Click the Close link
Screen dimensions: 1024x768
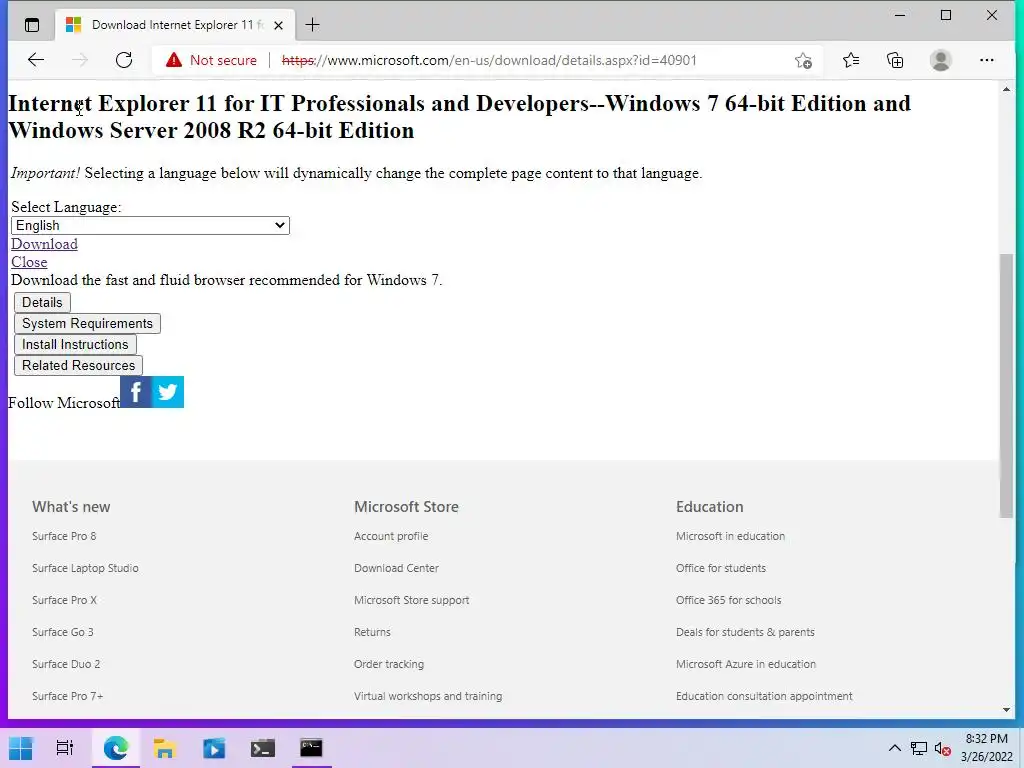(29, 262)
